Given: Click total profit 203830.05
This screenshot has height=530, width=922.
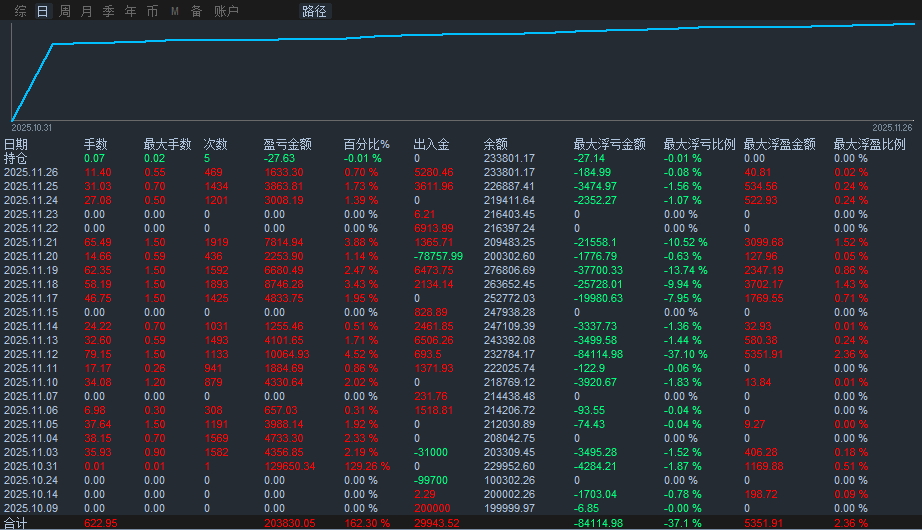Looking at the screenshot, I should [290, 523].
